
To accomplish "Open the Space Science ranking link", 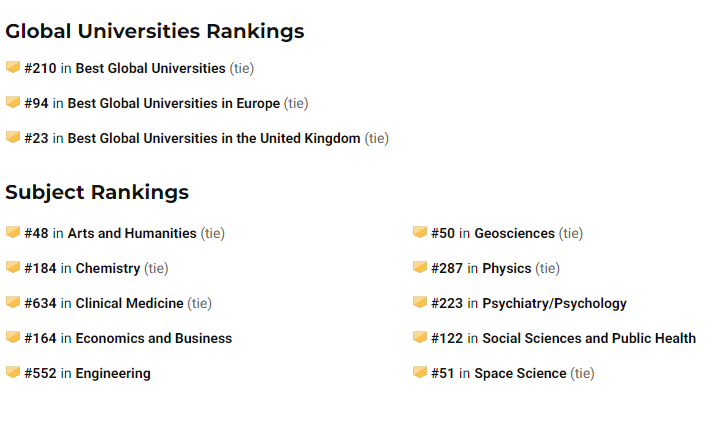I will 521,373.
